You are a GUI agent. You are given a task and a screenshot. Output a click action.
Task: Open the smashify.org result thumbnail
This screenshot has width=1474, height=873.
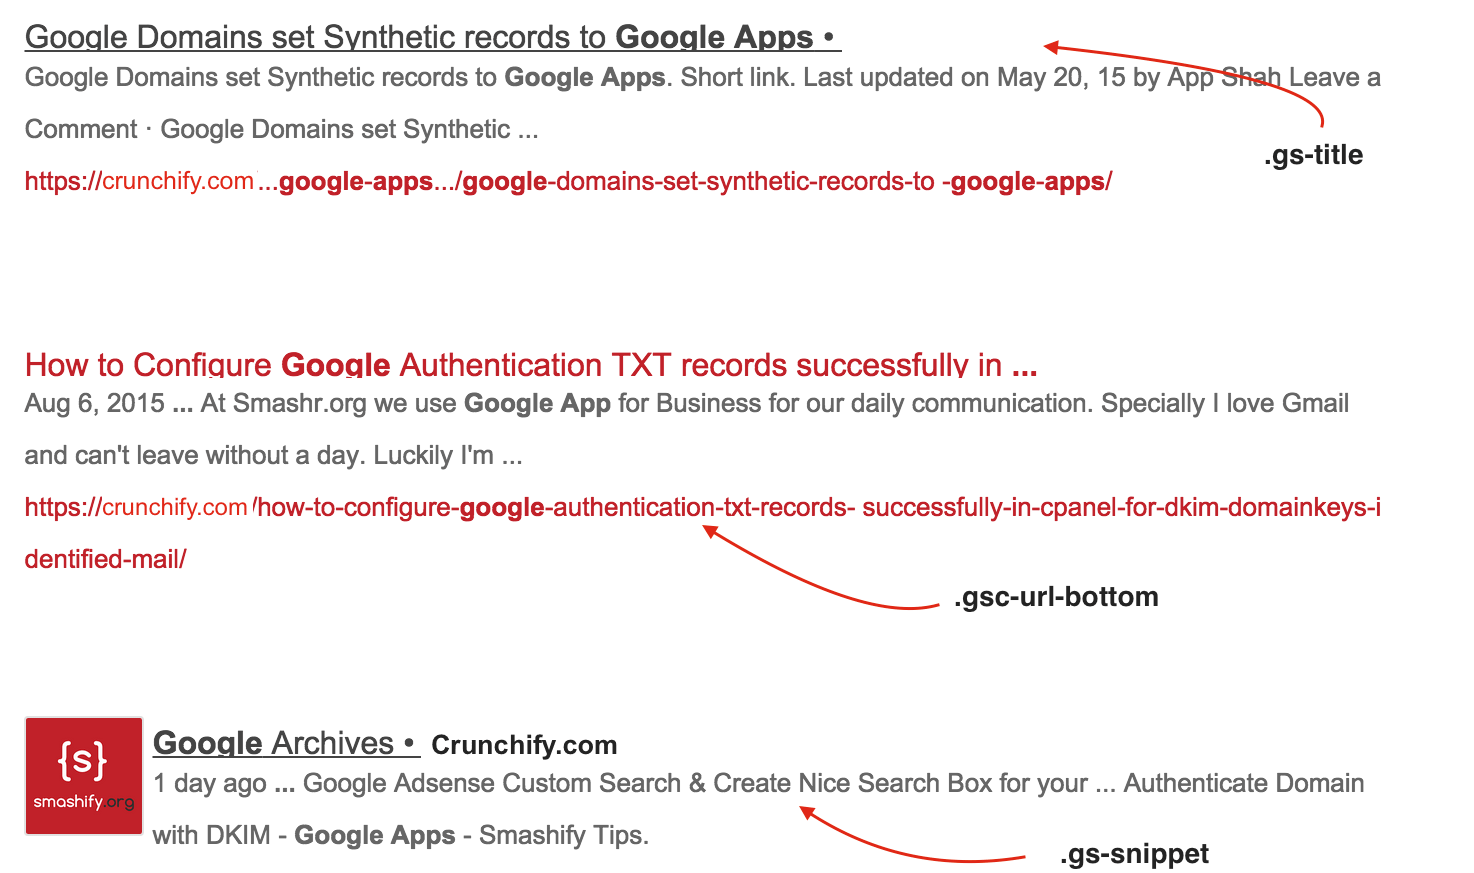[x=84, y=776]
